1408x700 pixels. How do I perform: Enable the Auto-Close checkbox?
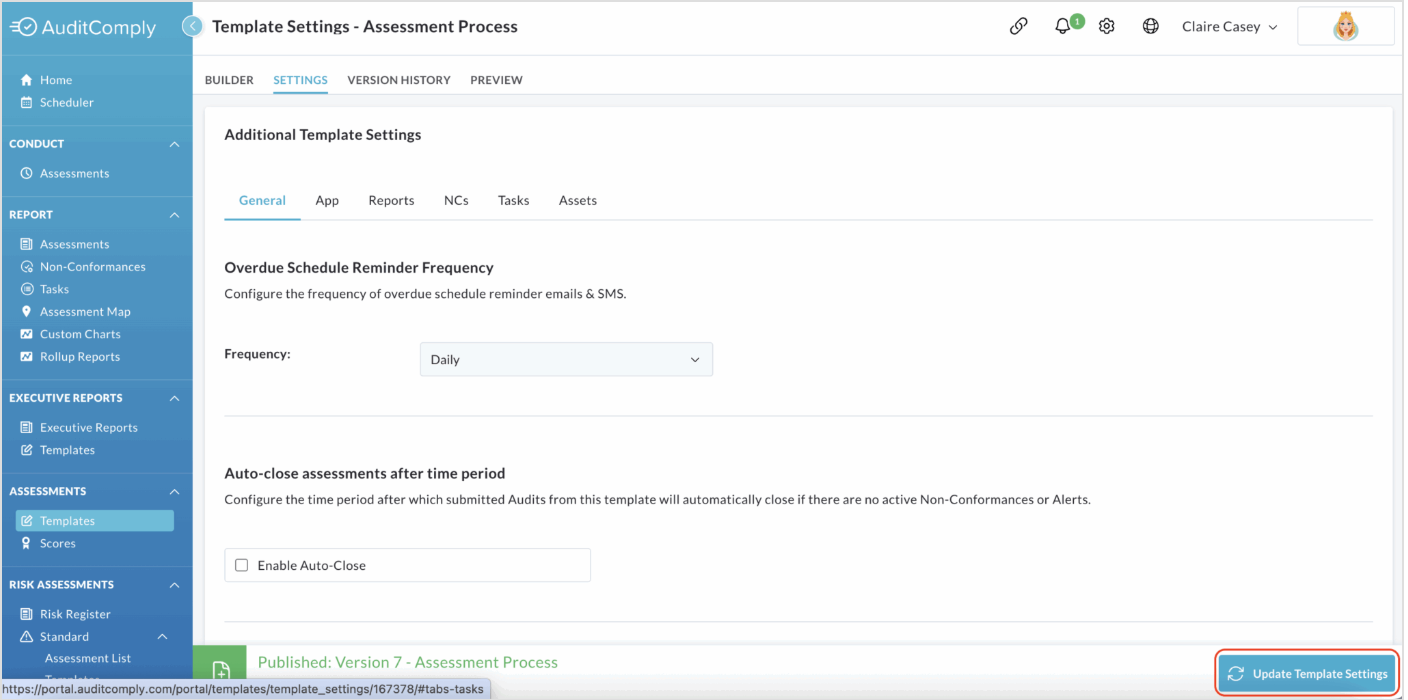coord(241,565)
